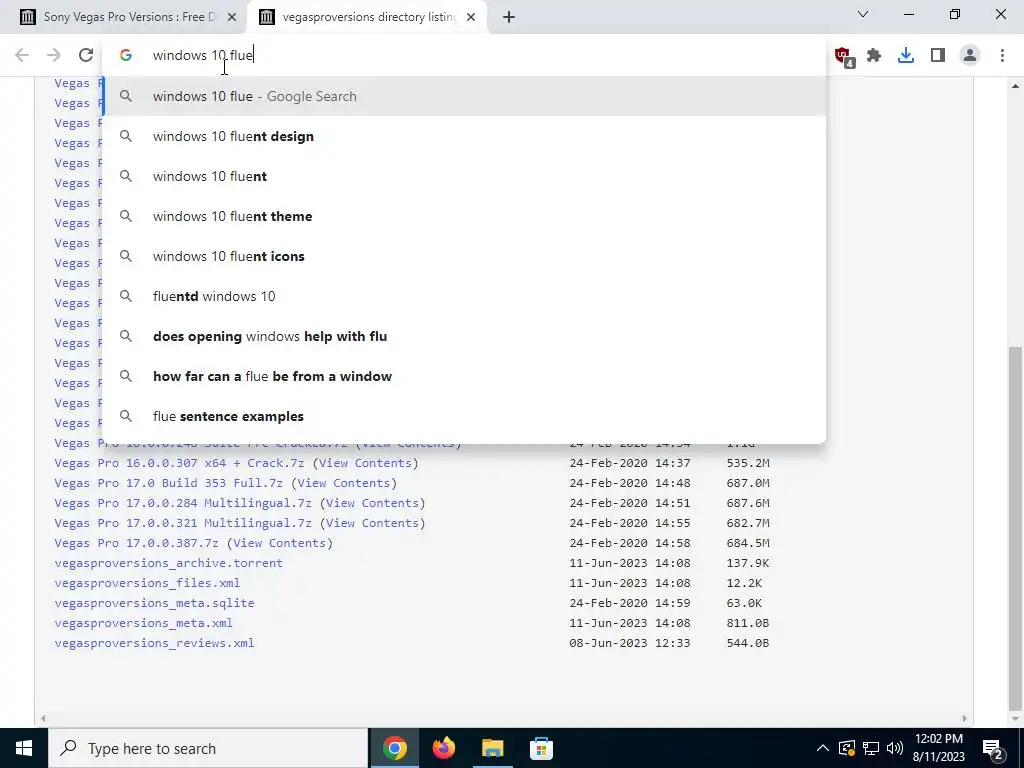Open Vegas Pro 17.0.0.387.7z link
1024x768 pixels.
[x=136, y=543]
